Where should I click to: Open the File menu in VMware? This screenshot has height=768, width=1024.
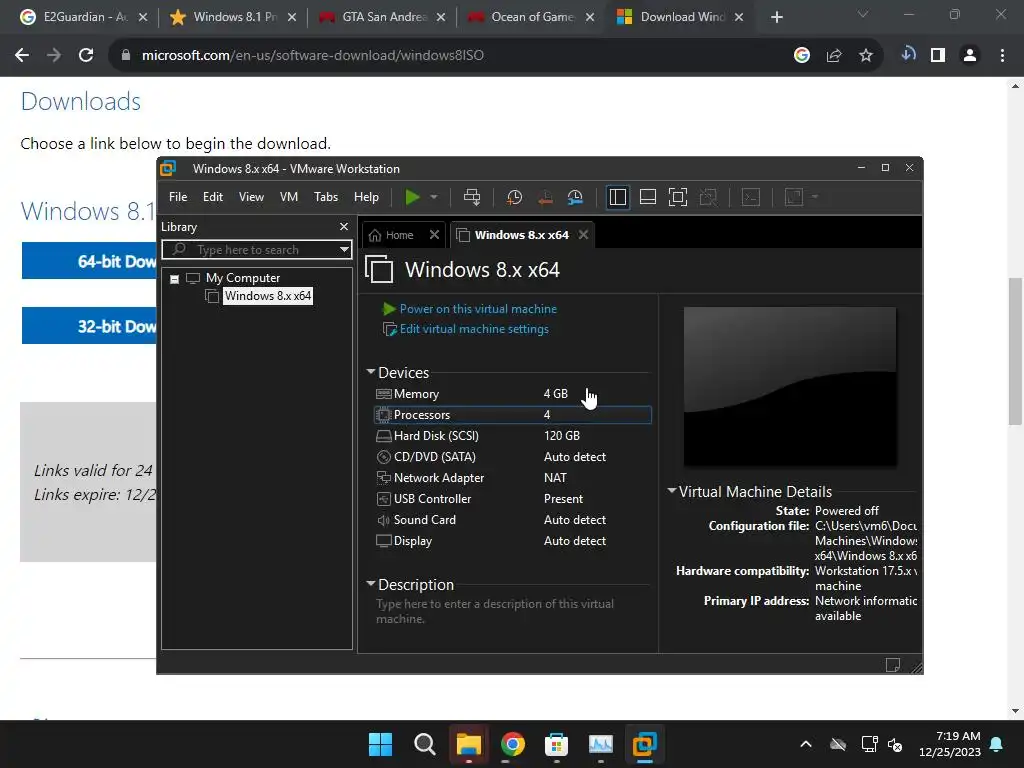178,197
